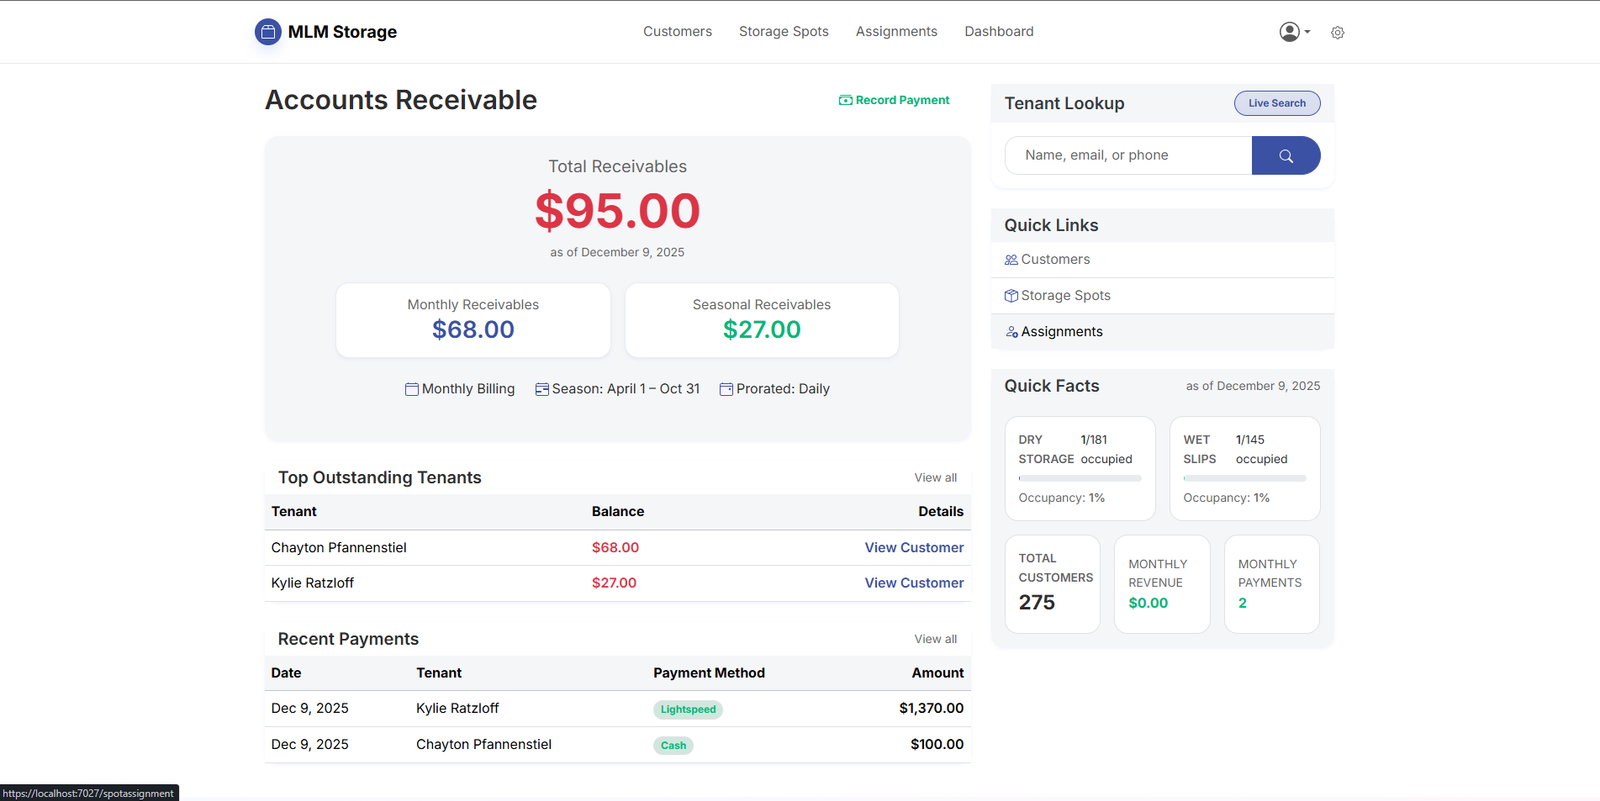1600x801 pixels.
Task: Click the Record Payment button
Action: [894, 100]
